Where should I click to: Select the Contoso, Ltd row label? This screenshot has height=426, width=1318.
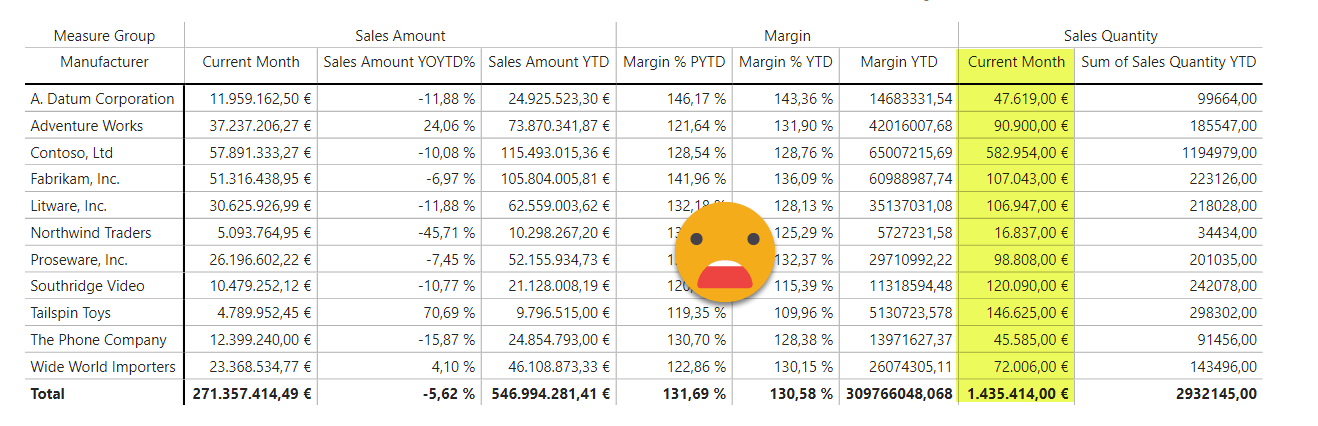(72, 153)
